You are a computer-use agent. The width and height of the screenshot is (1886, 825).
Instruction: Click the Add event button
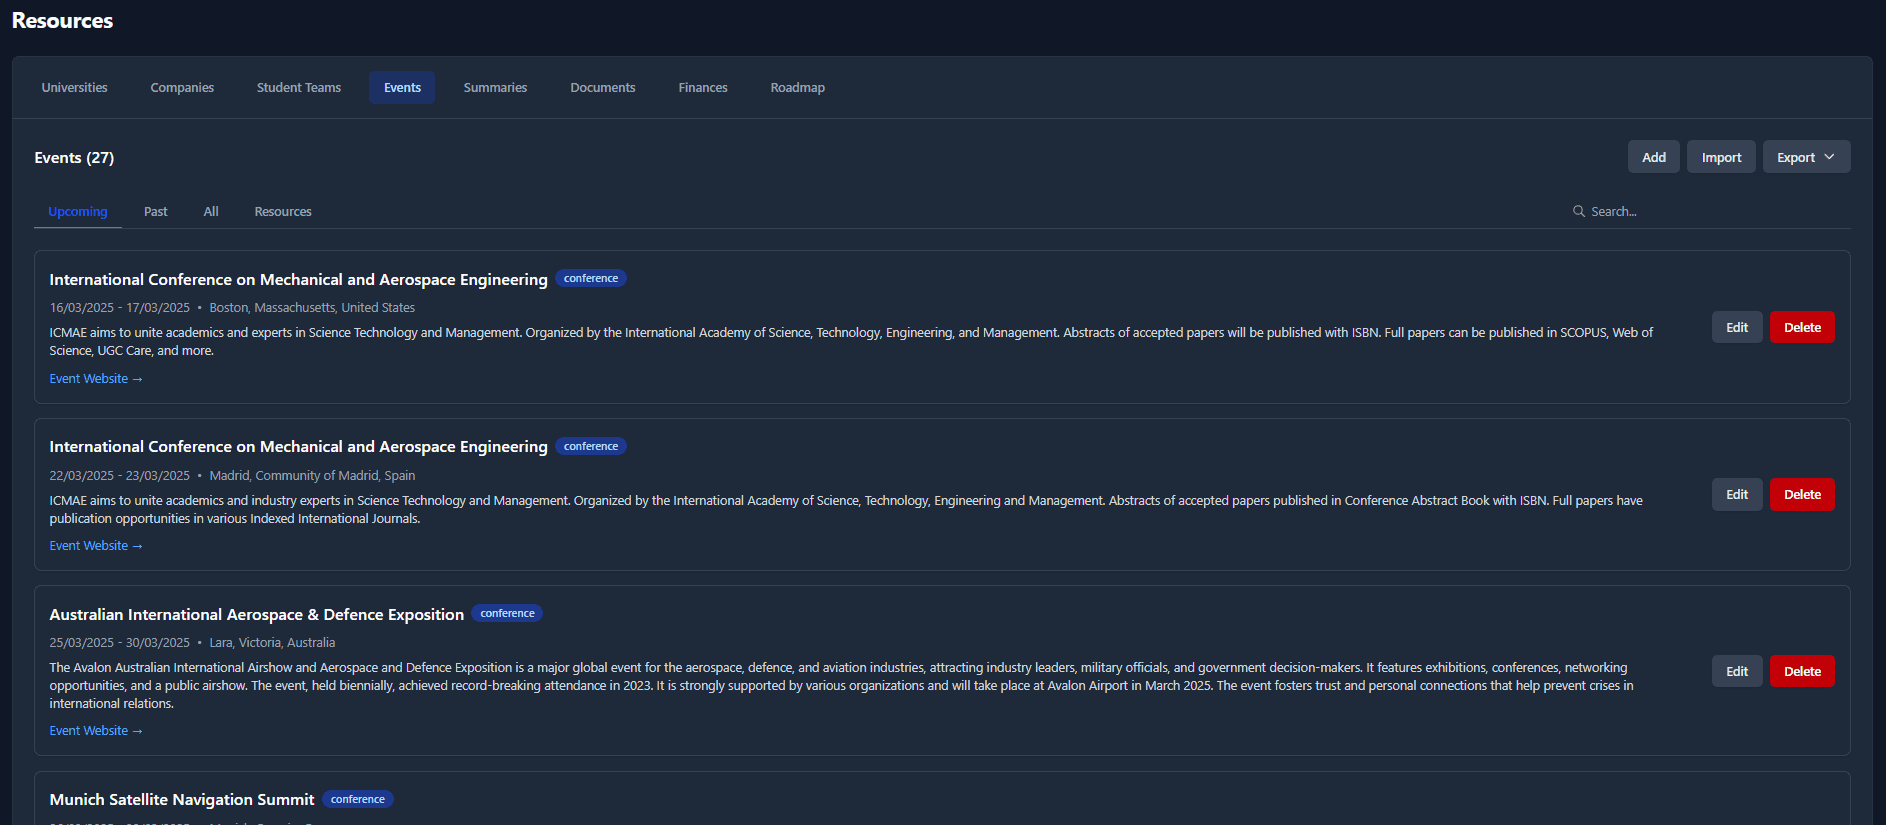[x=1653, y=157]
